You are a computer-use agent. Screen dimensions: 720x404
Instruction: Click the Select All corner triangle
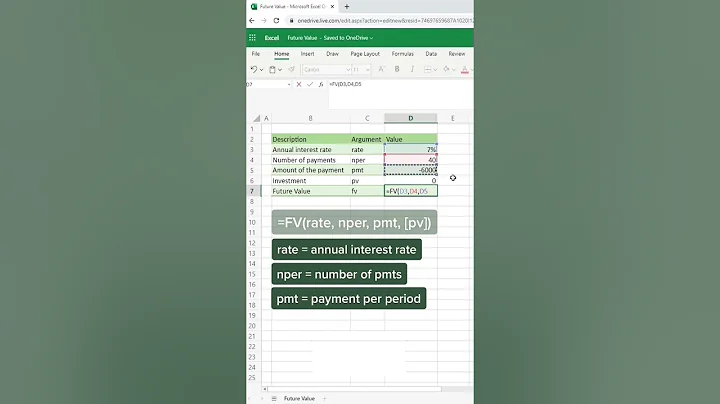point(257,118)
